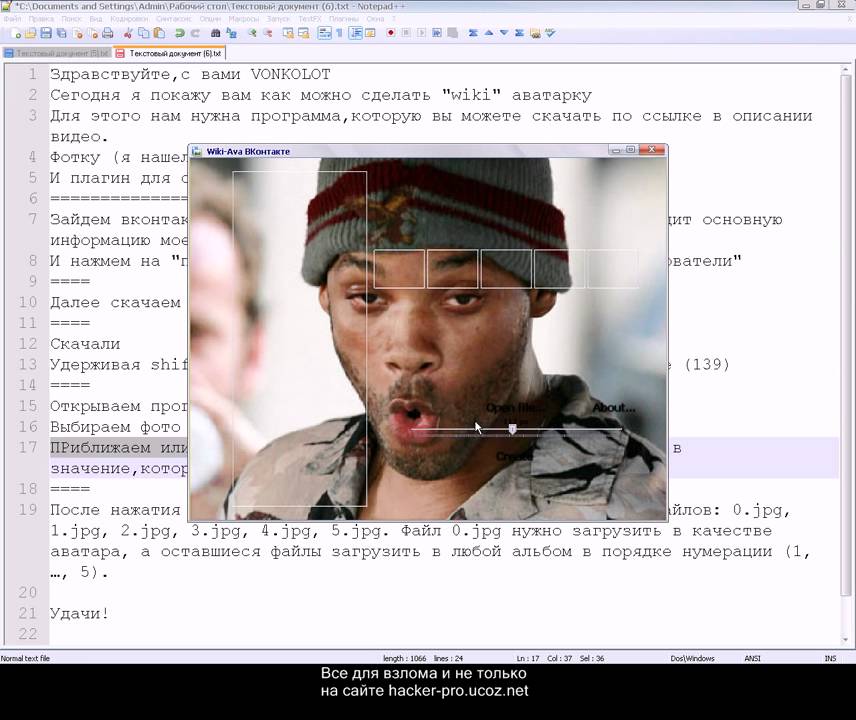This screenshot has height=720, width=856.
Task: Click the macro Playback icon
Action: 421,33
